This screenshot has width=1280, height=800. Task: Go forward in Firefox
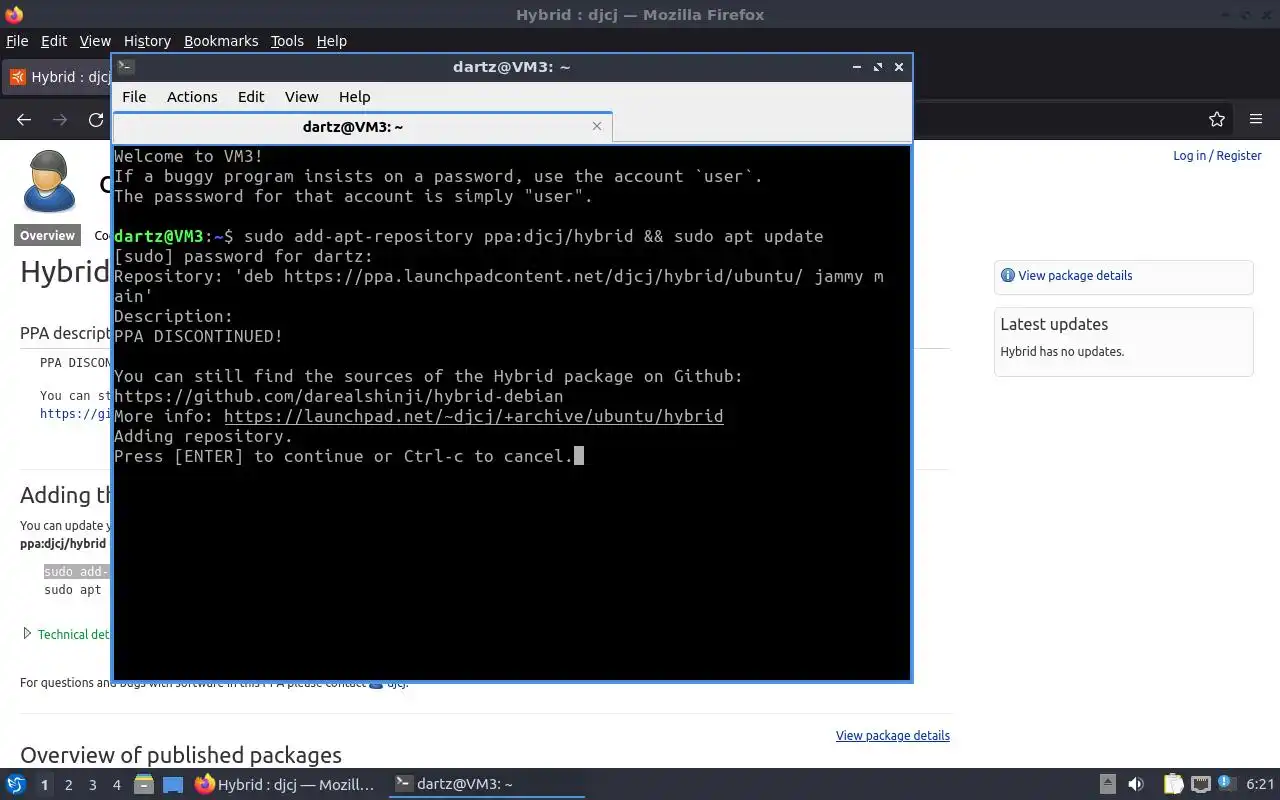60,120
